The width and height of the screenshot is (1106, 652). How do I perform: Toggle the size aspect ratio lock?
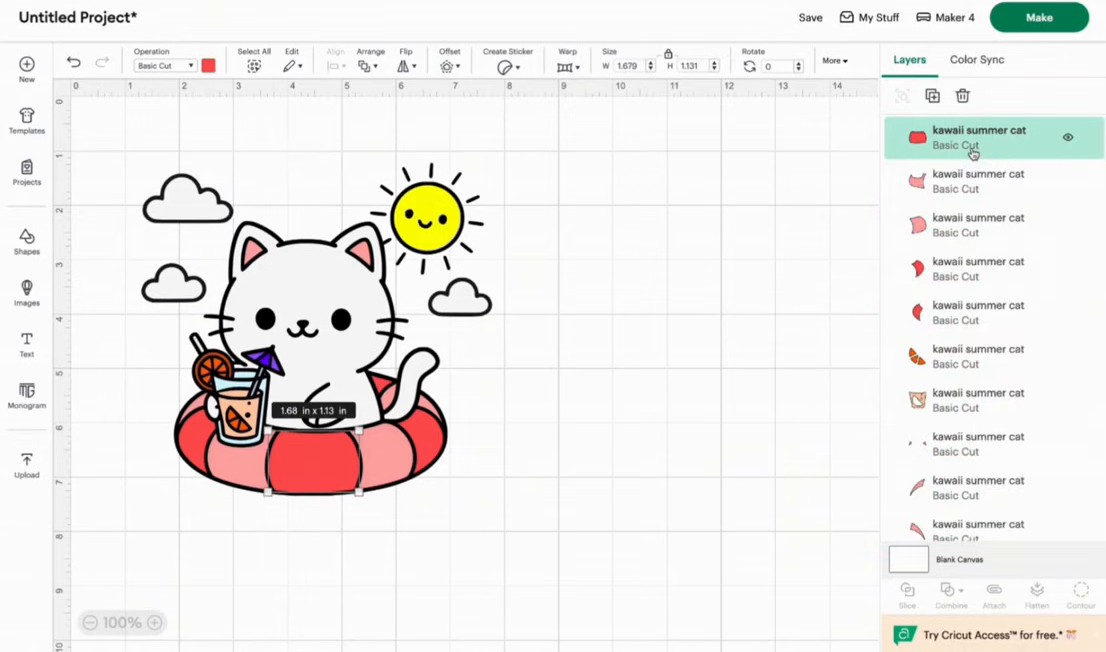(x=668, y=54)
